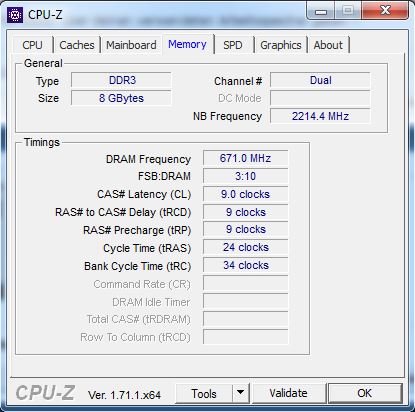Viewport: 415px width, 412px height.
Task: Click the empty DRAM Idle Timer field
Action: tap(245, 301)
